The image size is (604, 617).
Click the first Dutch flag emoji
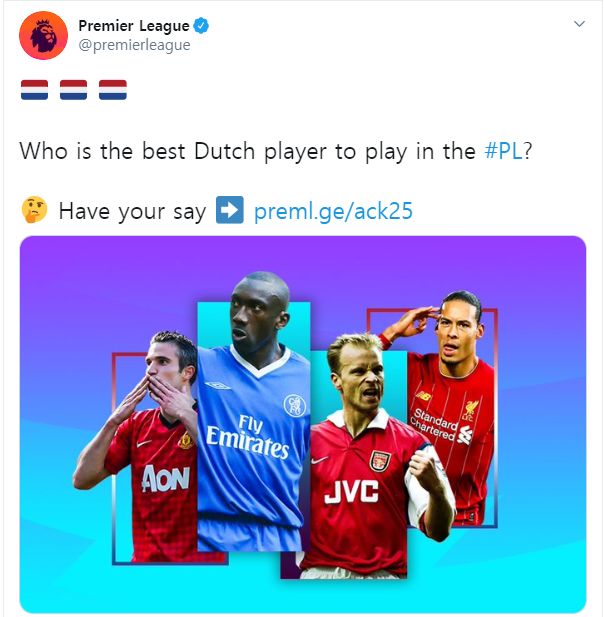tap(35, 90)
